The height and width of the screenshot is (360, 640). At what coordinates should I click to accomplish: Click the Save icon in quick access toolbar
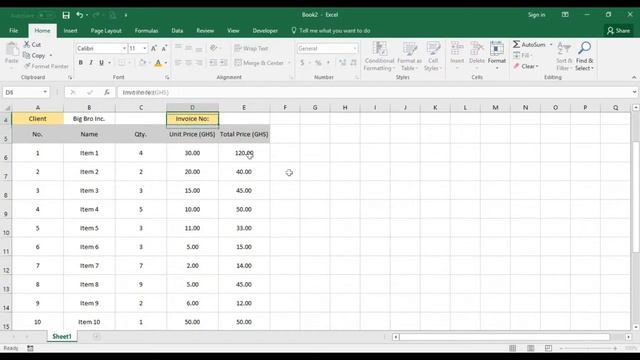66,15
